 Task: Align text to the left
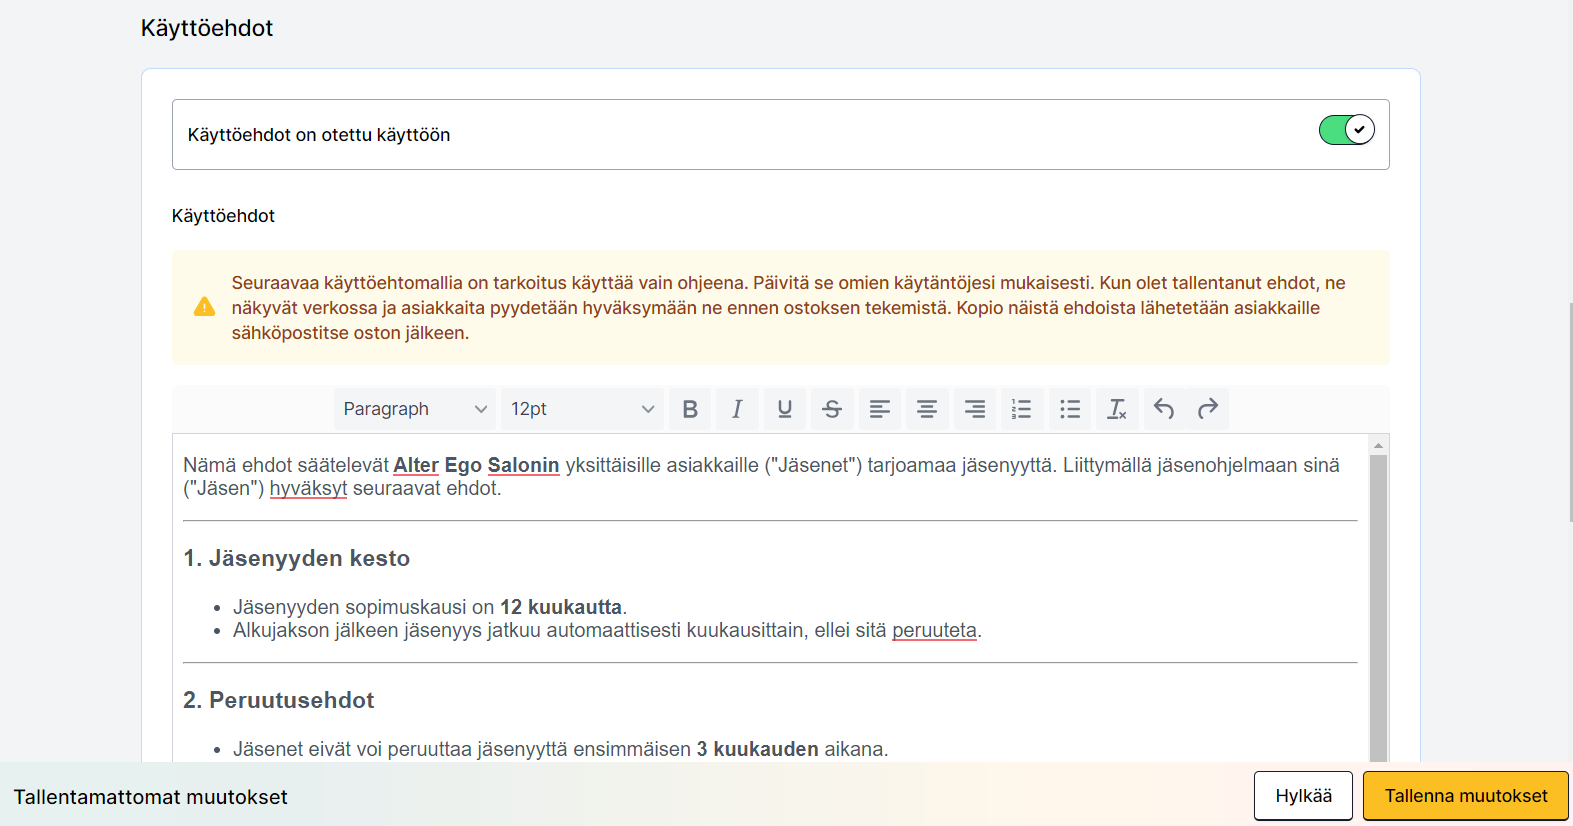[880, 409]
